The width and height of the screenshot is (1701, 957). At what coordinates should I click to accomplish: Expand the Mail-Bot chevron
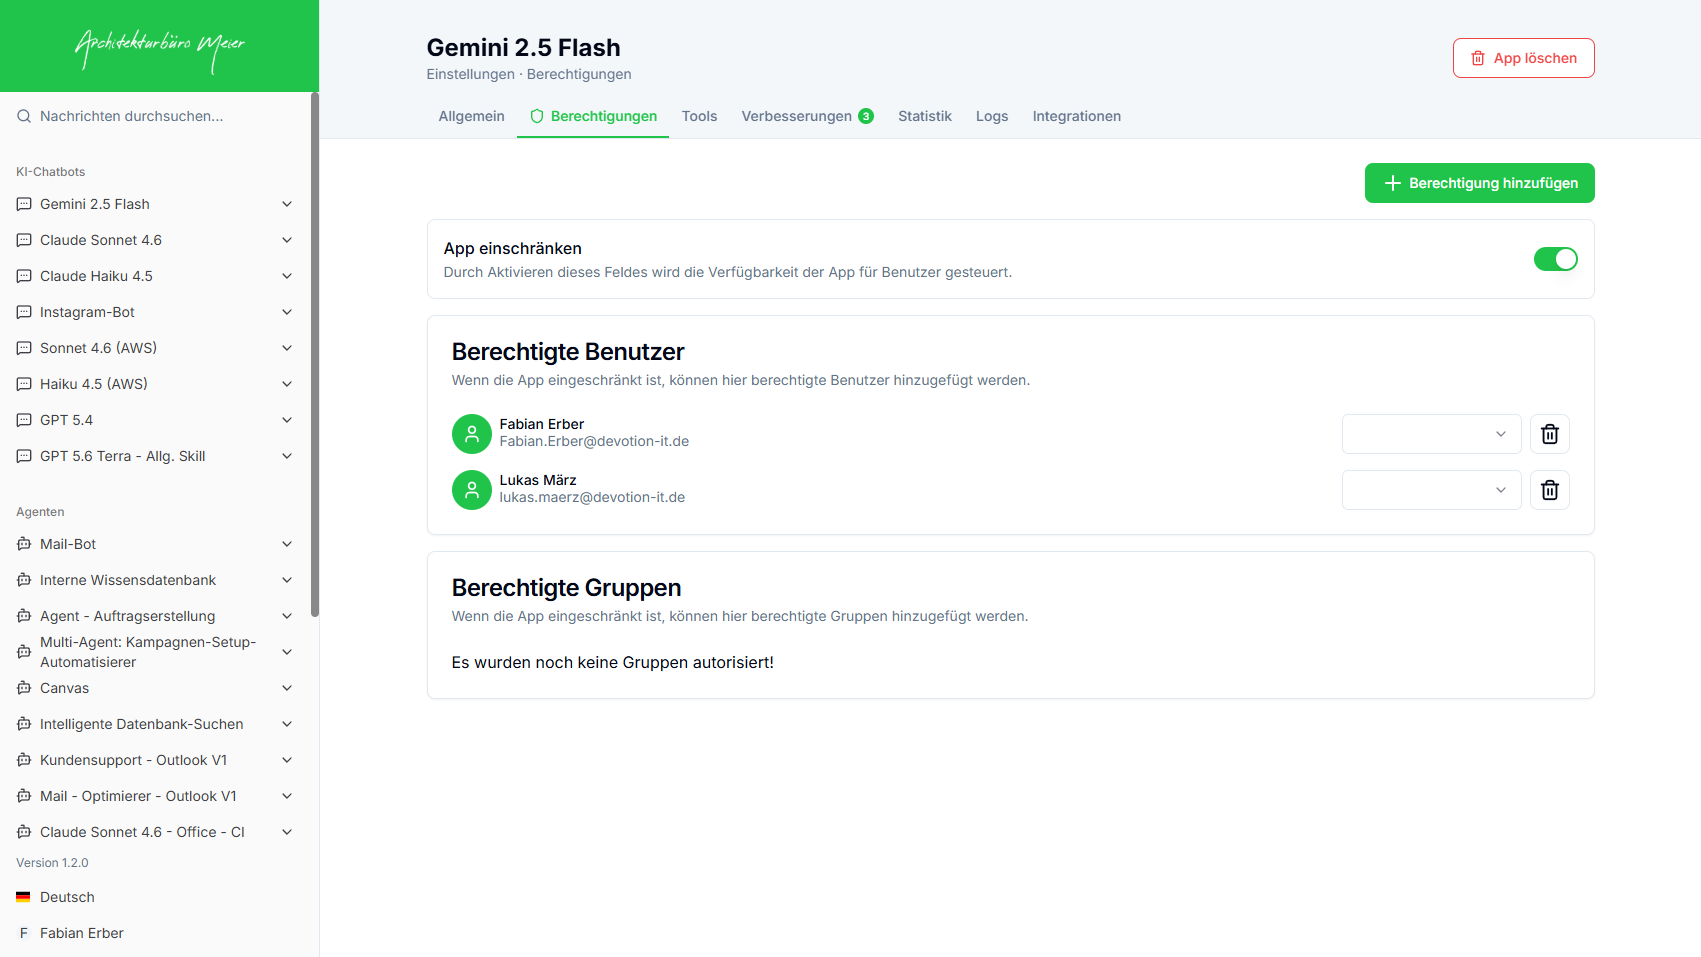point(287,544)
